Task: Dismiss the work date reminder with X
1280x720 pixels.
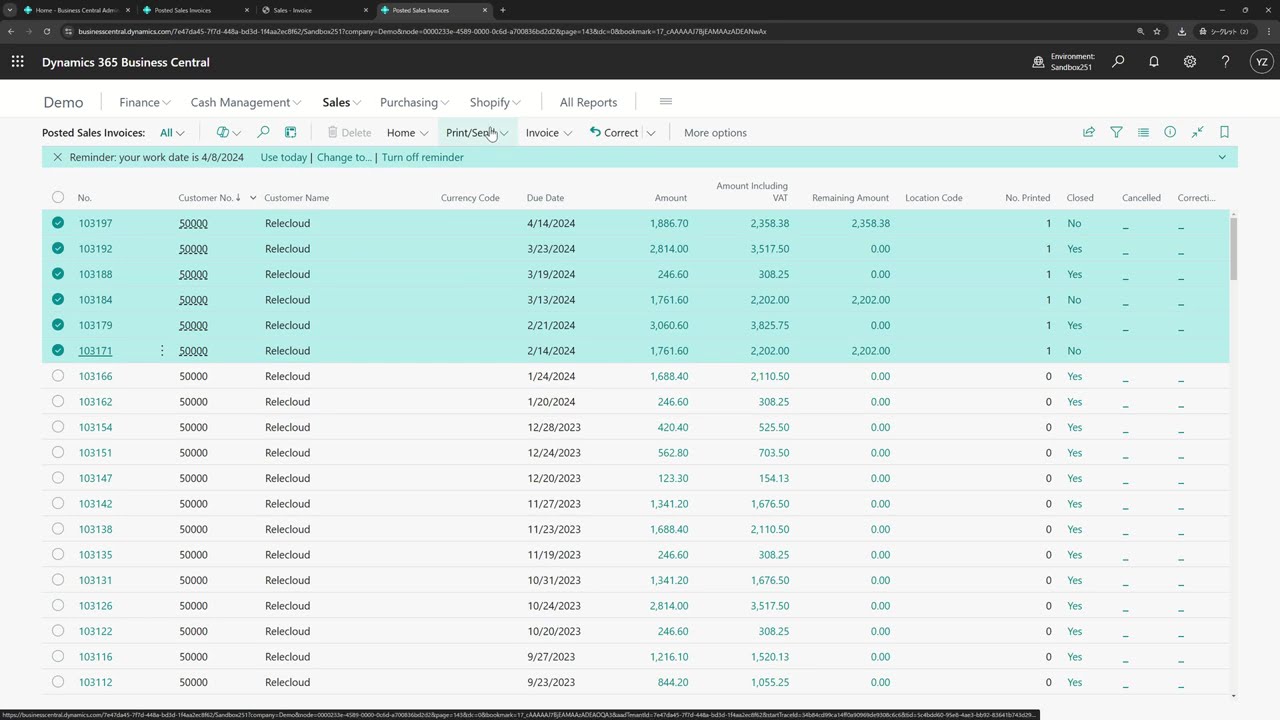Action: coord(57,157)
